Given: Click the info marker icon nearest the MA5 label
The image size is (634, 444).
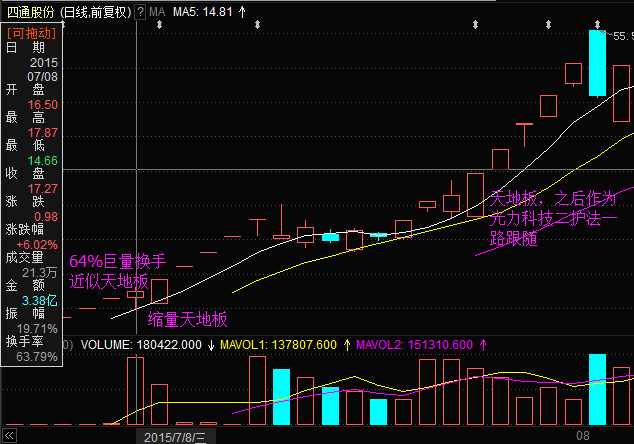Looking at the screenshot, I should 159,25.
